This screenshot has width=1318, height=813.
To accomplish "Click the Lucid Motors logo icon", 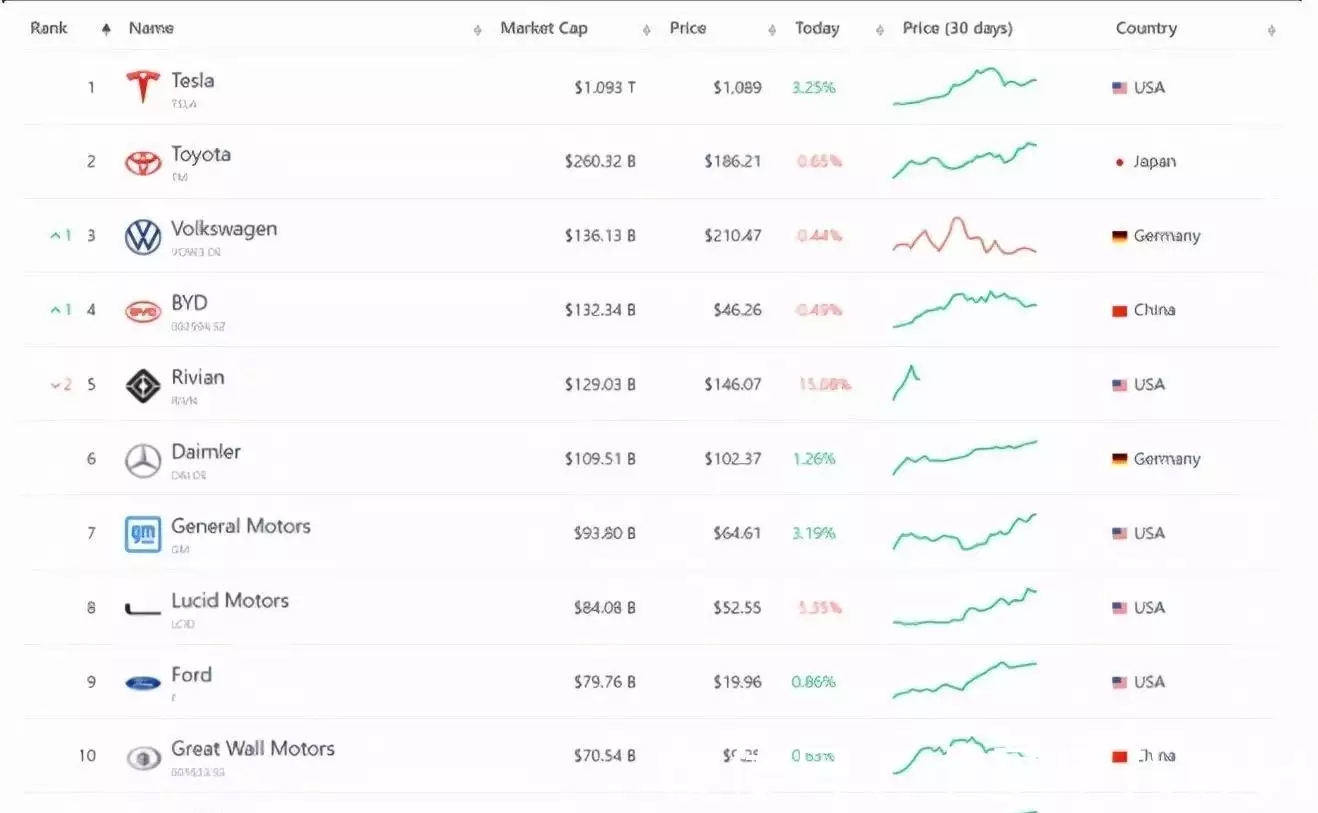I will pyautogui.click(x=143, y=608).
